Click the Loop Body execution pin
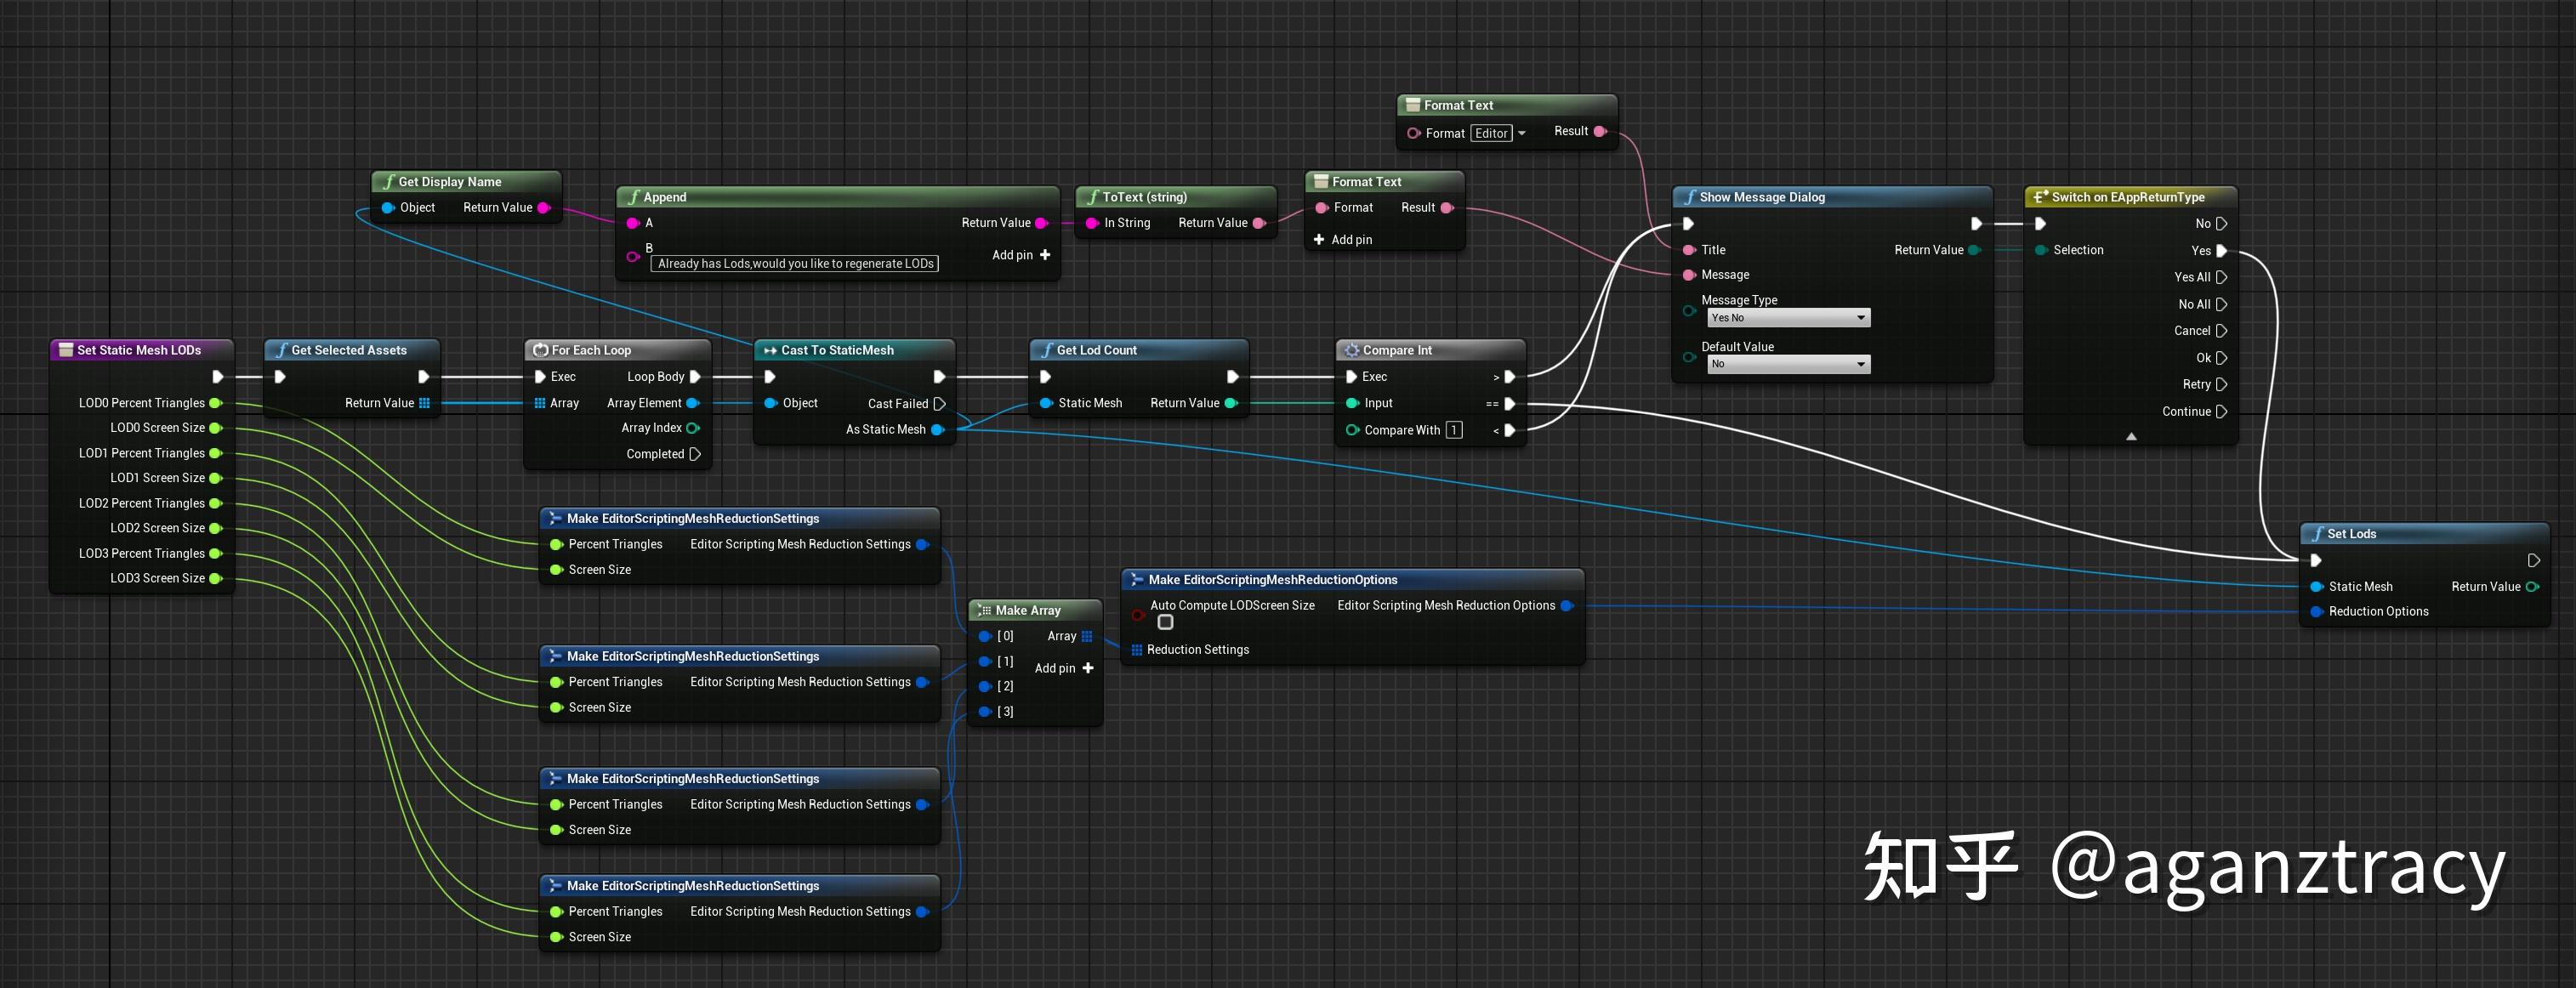2576x988 pixels. (x=695, y=377)
